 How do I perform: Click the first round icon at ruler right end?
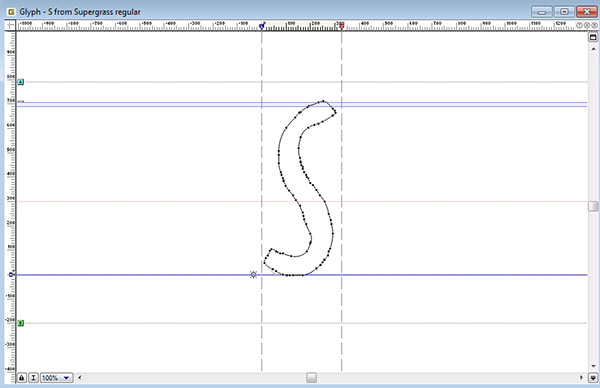tap(579, 25)
